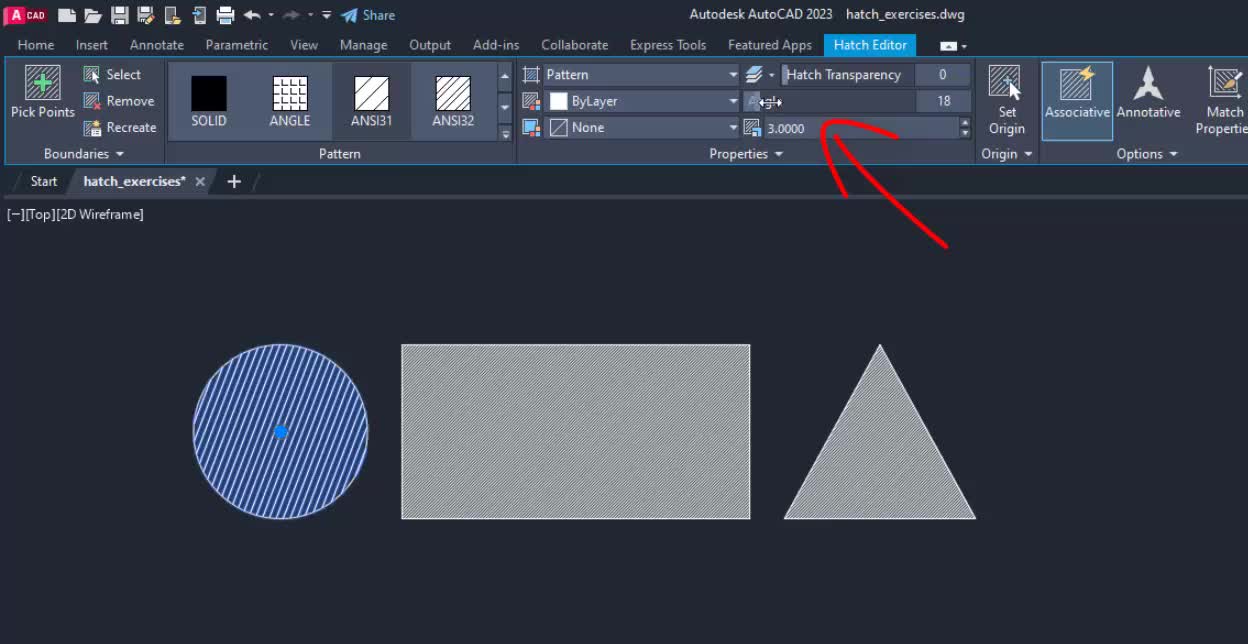Viewport: 1248px width, 644px height.
Task: Expand the Boundaries panel expander
Action: [117, 153]
